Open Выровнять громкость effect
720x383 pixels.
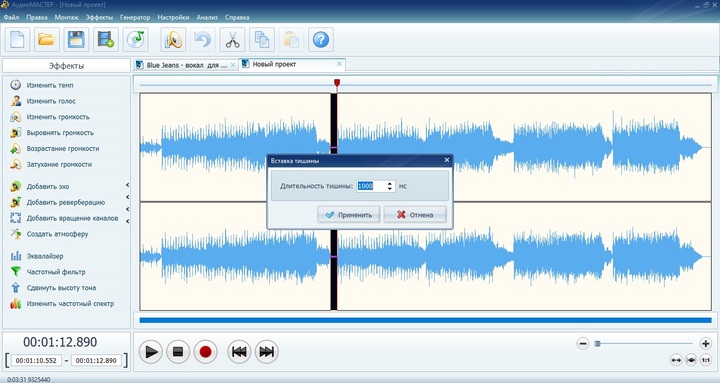tap(52, 133)
